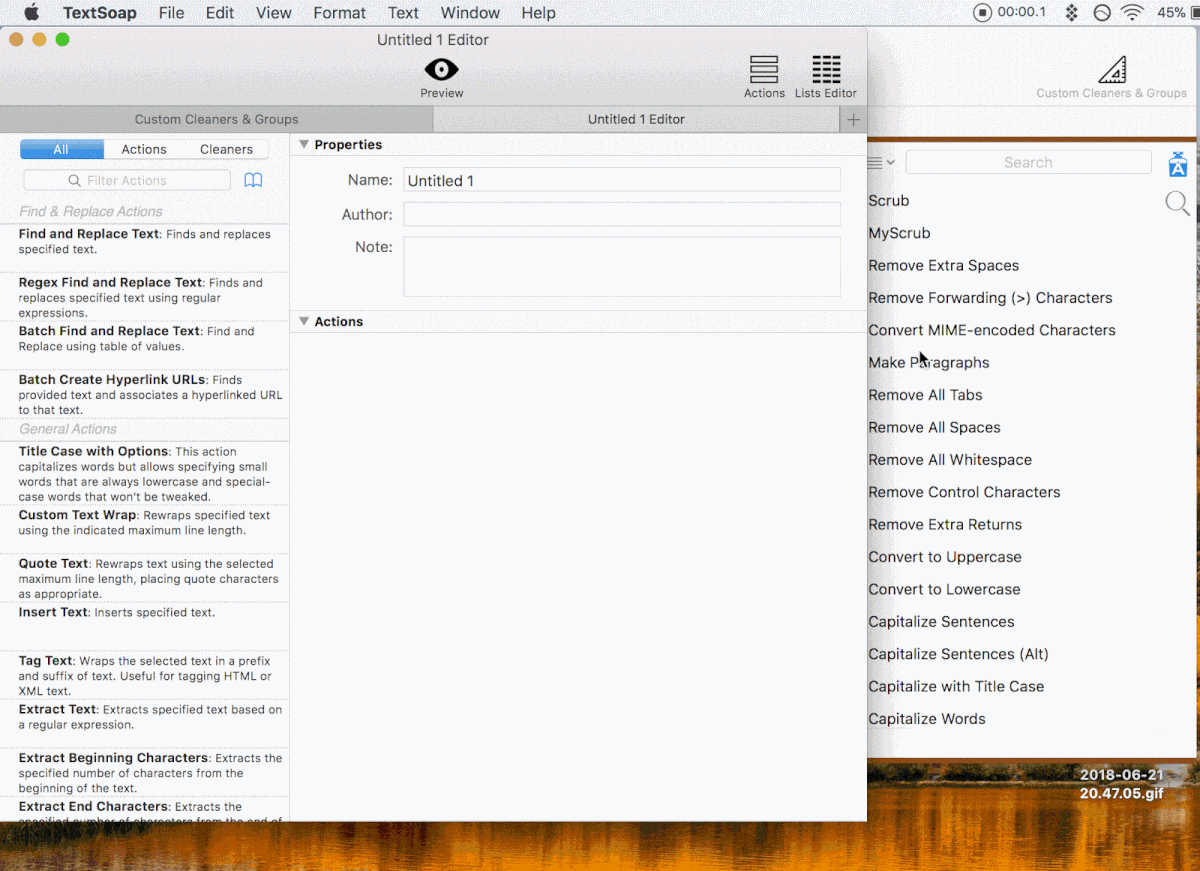The width and height of the screenshot is (1200, 871).
Task: Open the Edit menu
Action: click(220, 13)
